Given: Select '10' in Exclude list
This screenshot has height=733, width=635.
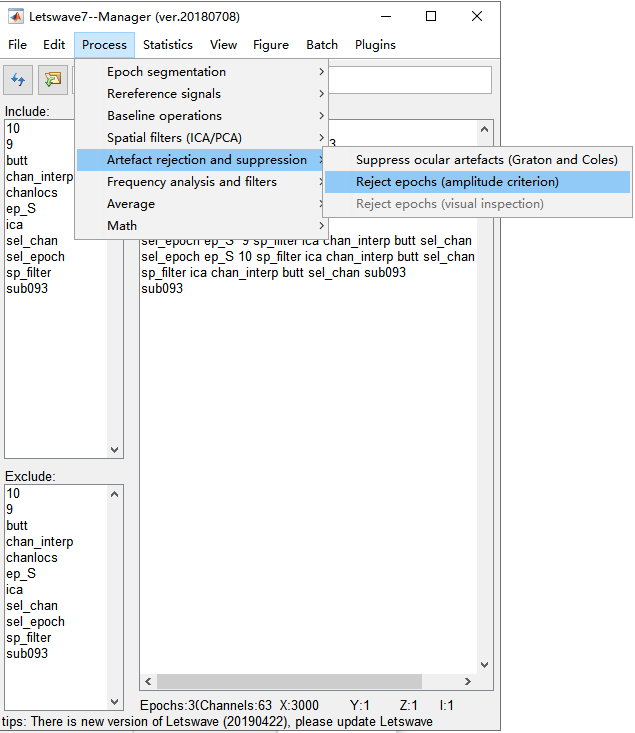Looking at the screenshot, I should click(x=13, y=493).
